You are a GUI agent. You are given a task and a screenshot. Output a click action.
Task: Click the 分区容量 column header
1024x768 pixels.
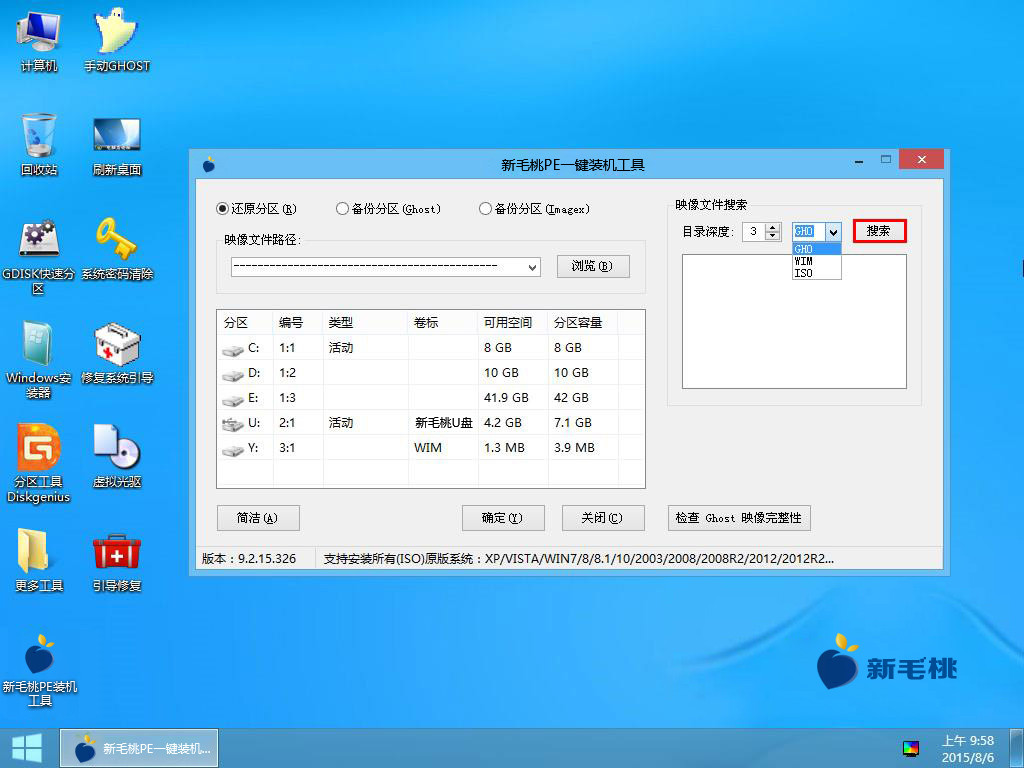pyautogui.click(x=583, y=323)
